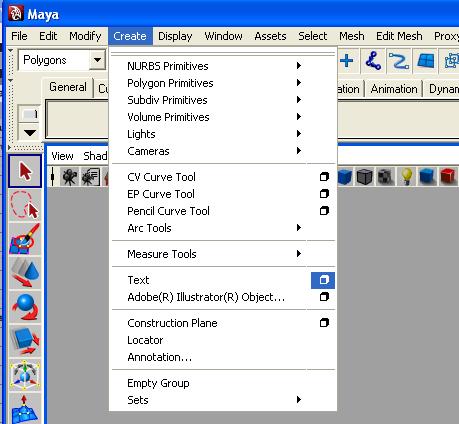Image resolution: width=459 pixels, height=424 pixels.
Task: Select the arrow Select tool
Action: tap(25, 171)
